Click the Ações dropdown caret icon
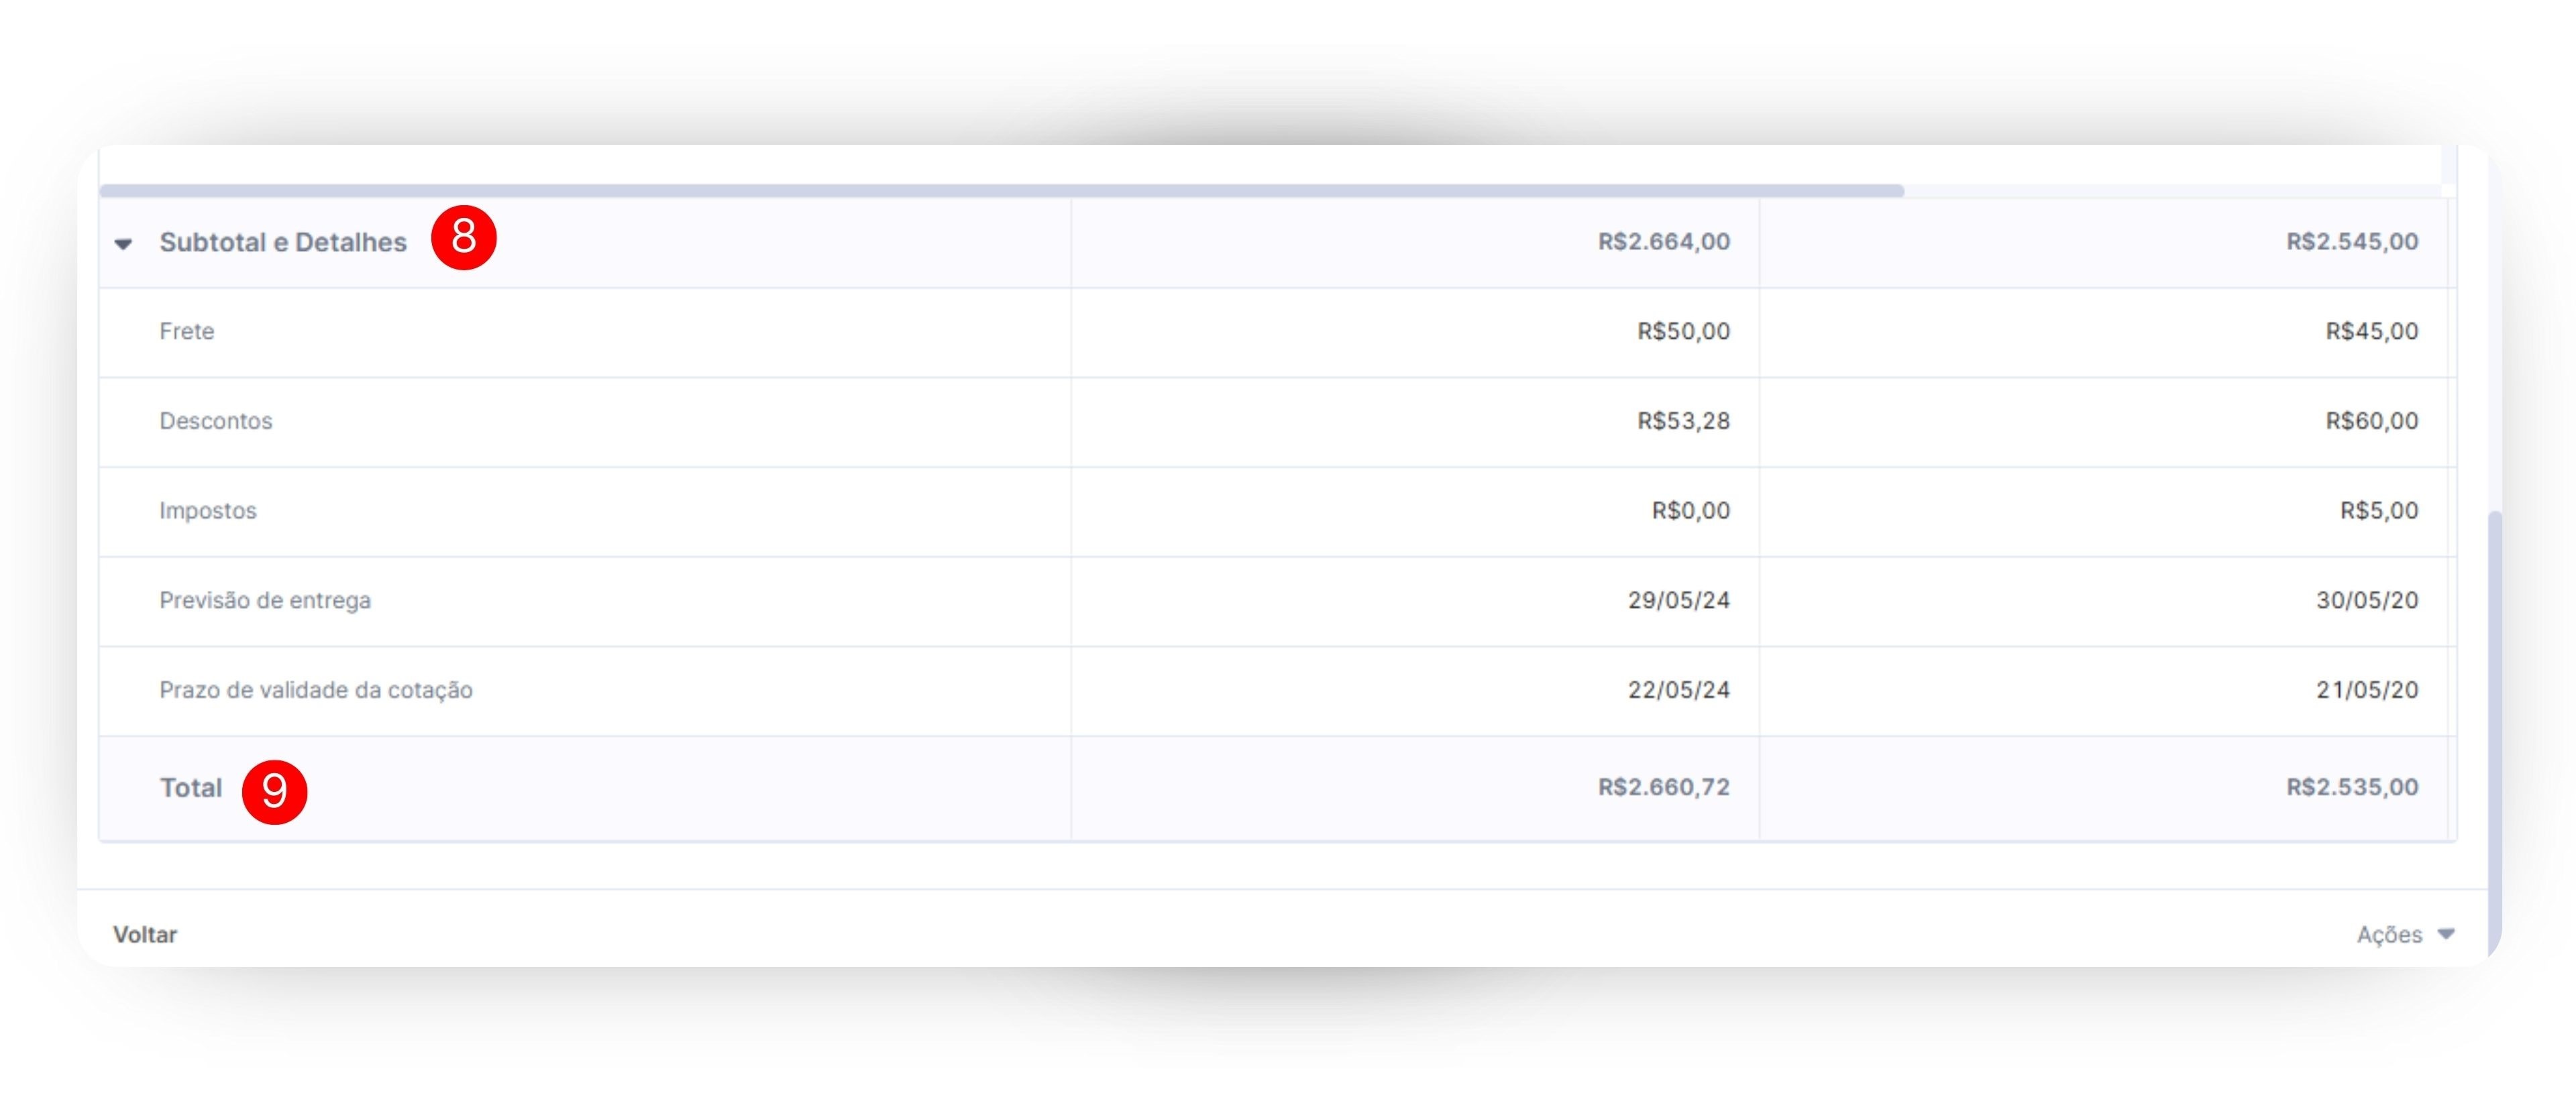The height and width of the screenshot is (1093, 2576). (2446, 934)
